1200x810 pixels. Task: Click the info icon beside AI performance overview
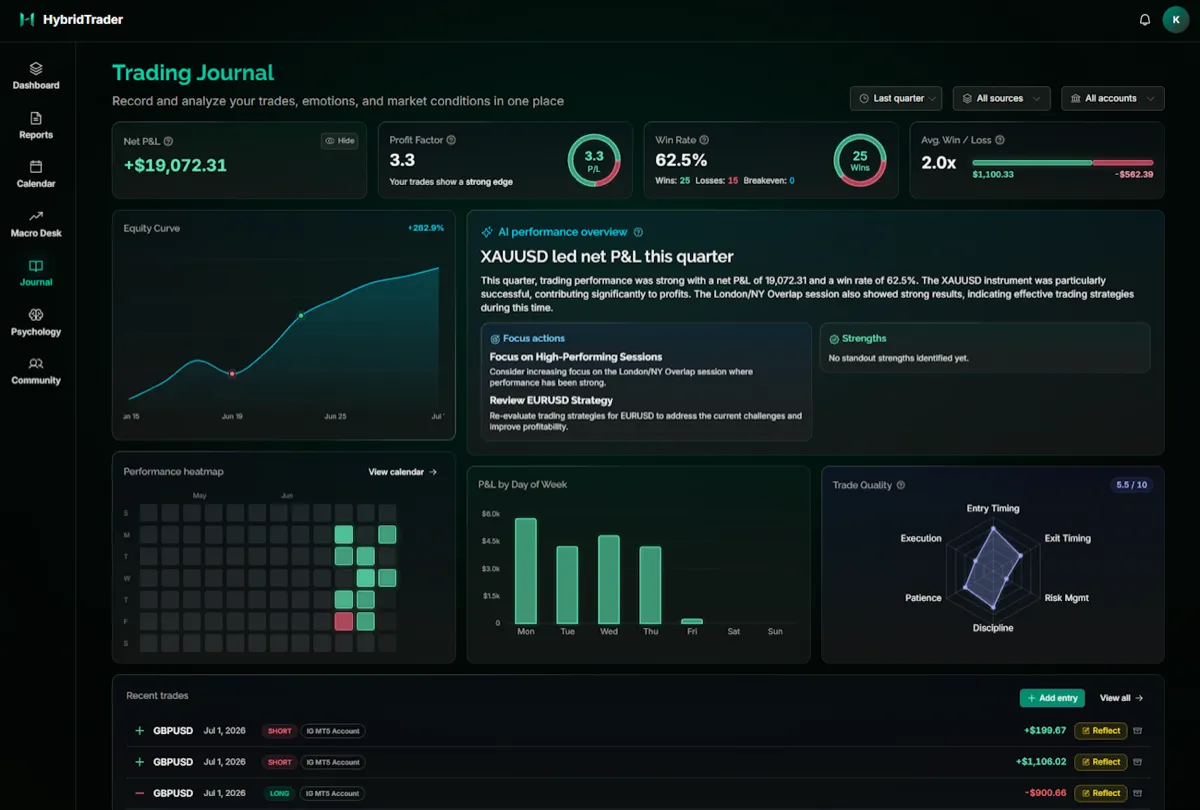638,232
